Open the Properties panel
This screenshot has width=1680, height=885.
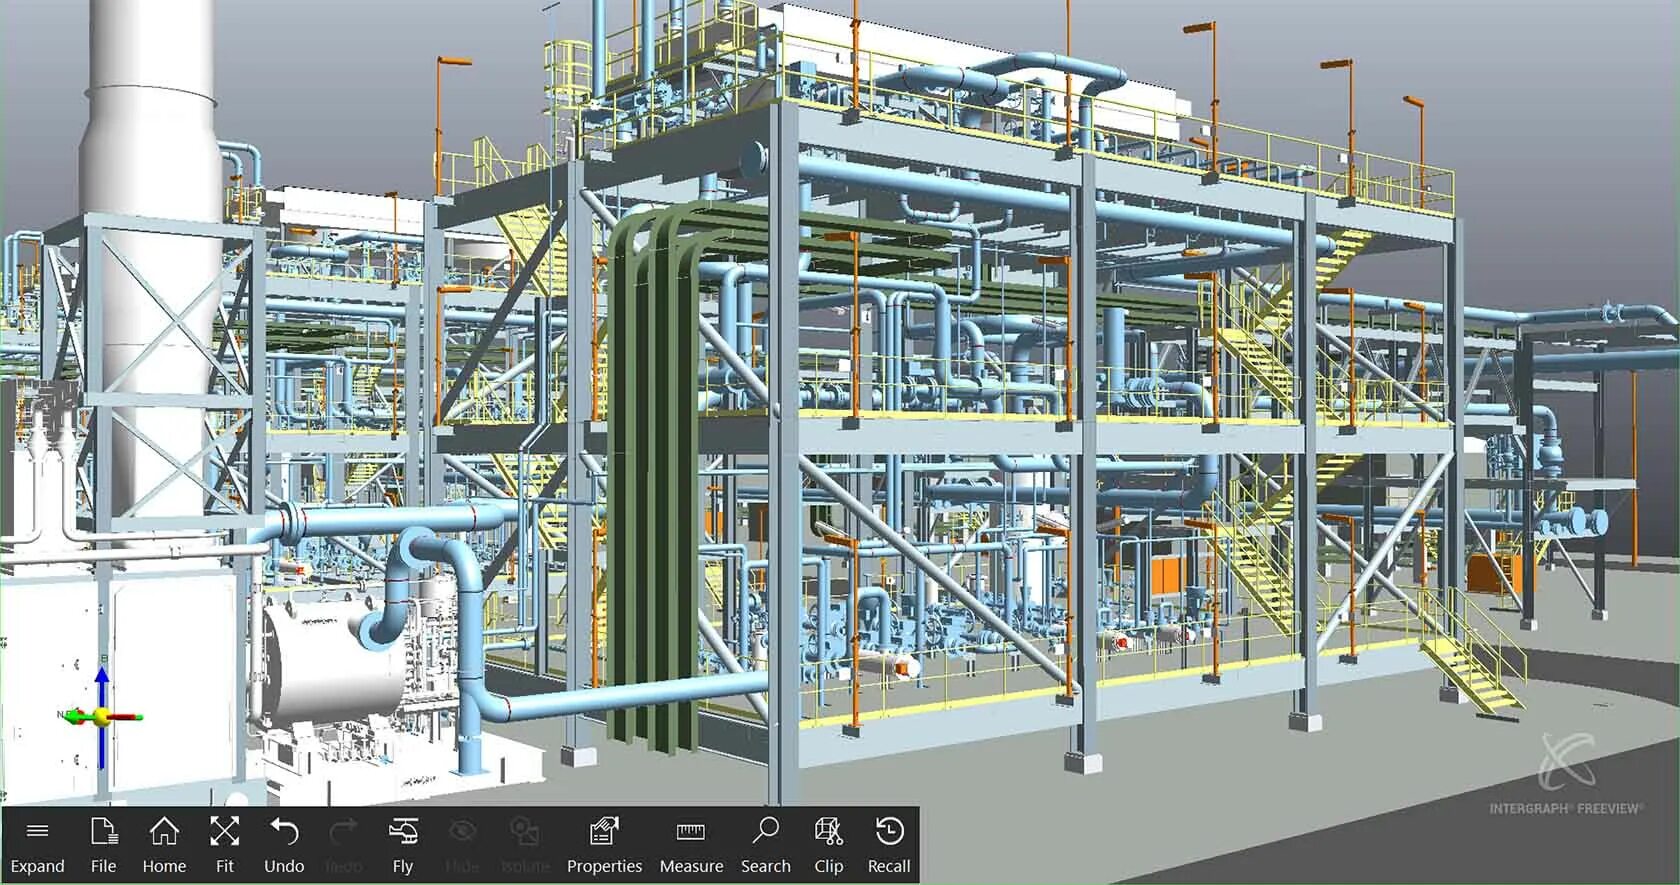[x=604, y=845]
